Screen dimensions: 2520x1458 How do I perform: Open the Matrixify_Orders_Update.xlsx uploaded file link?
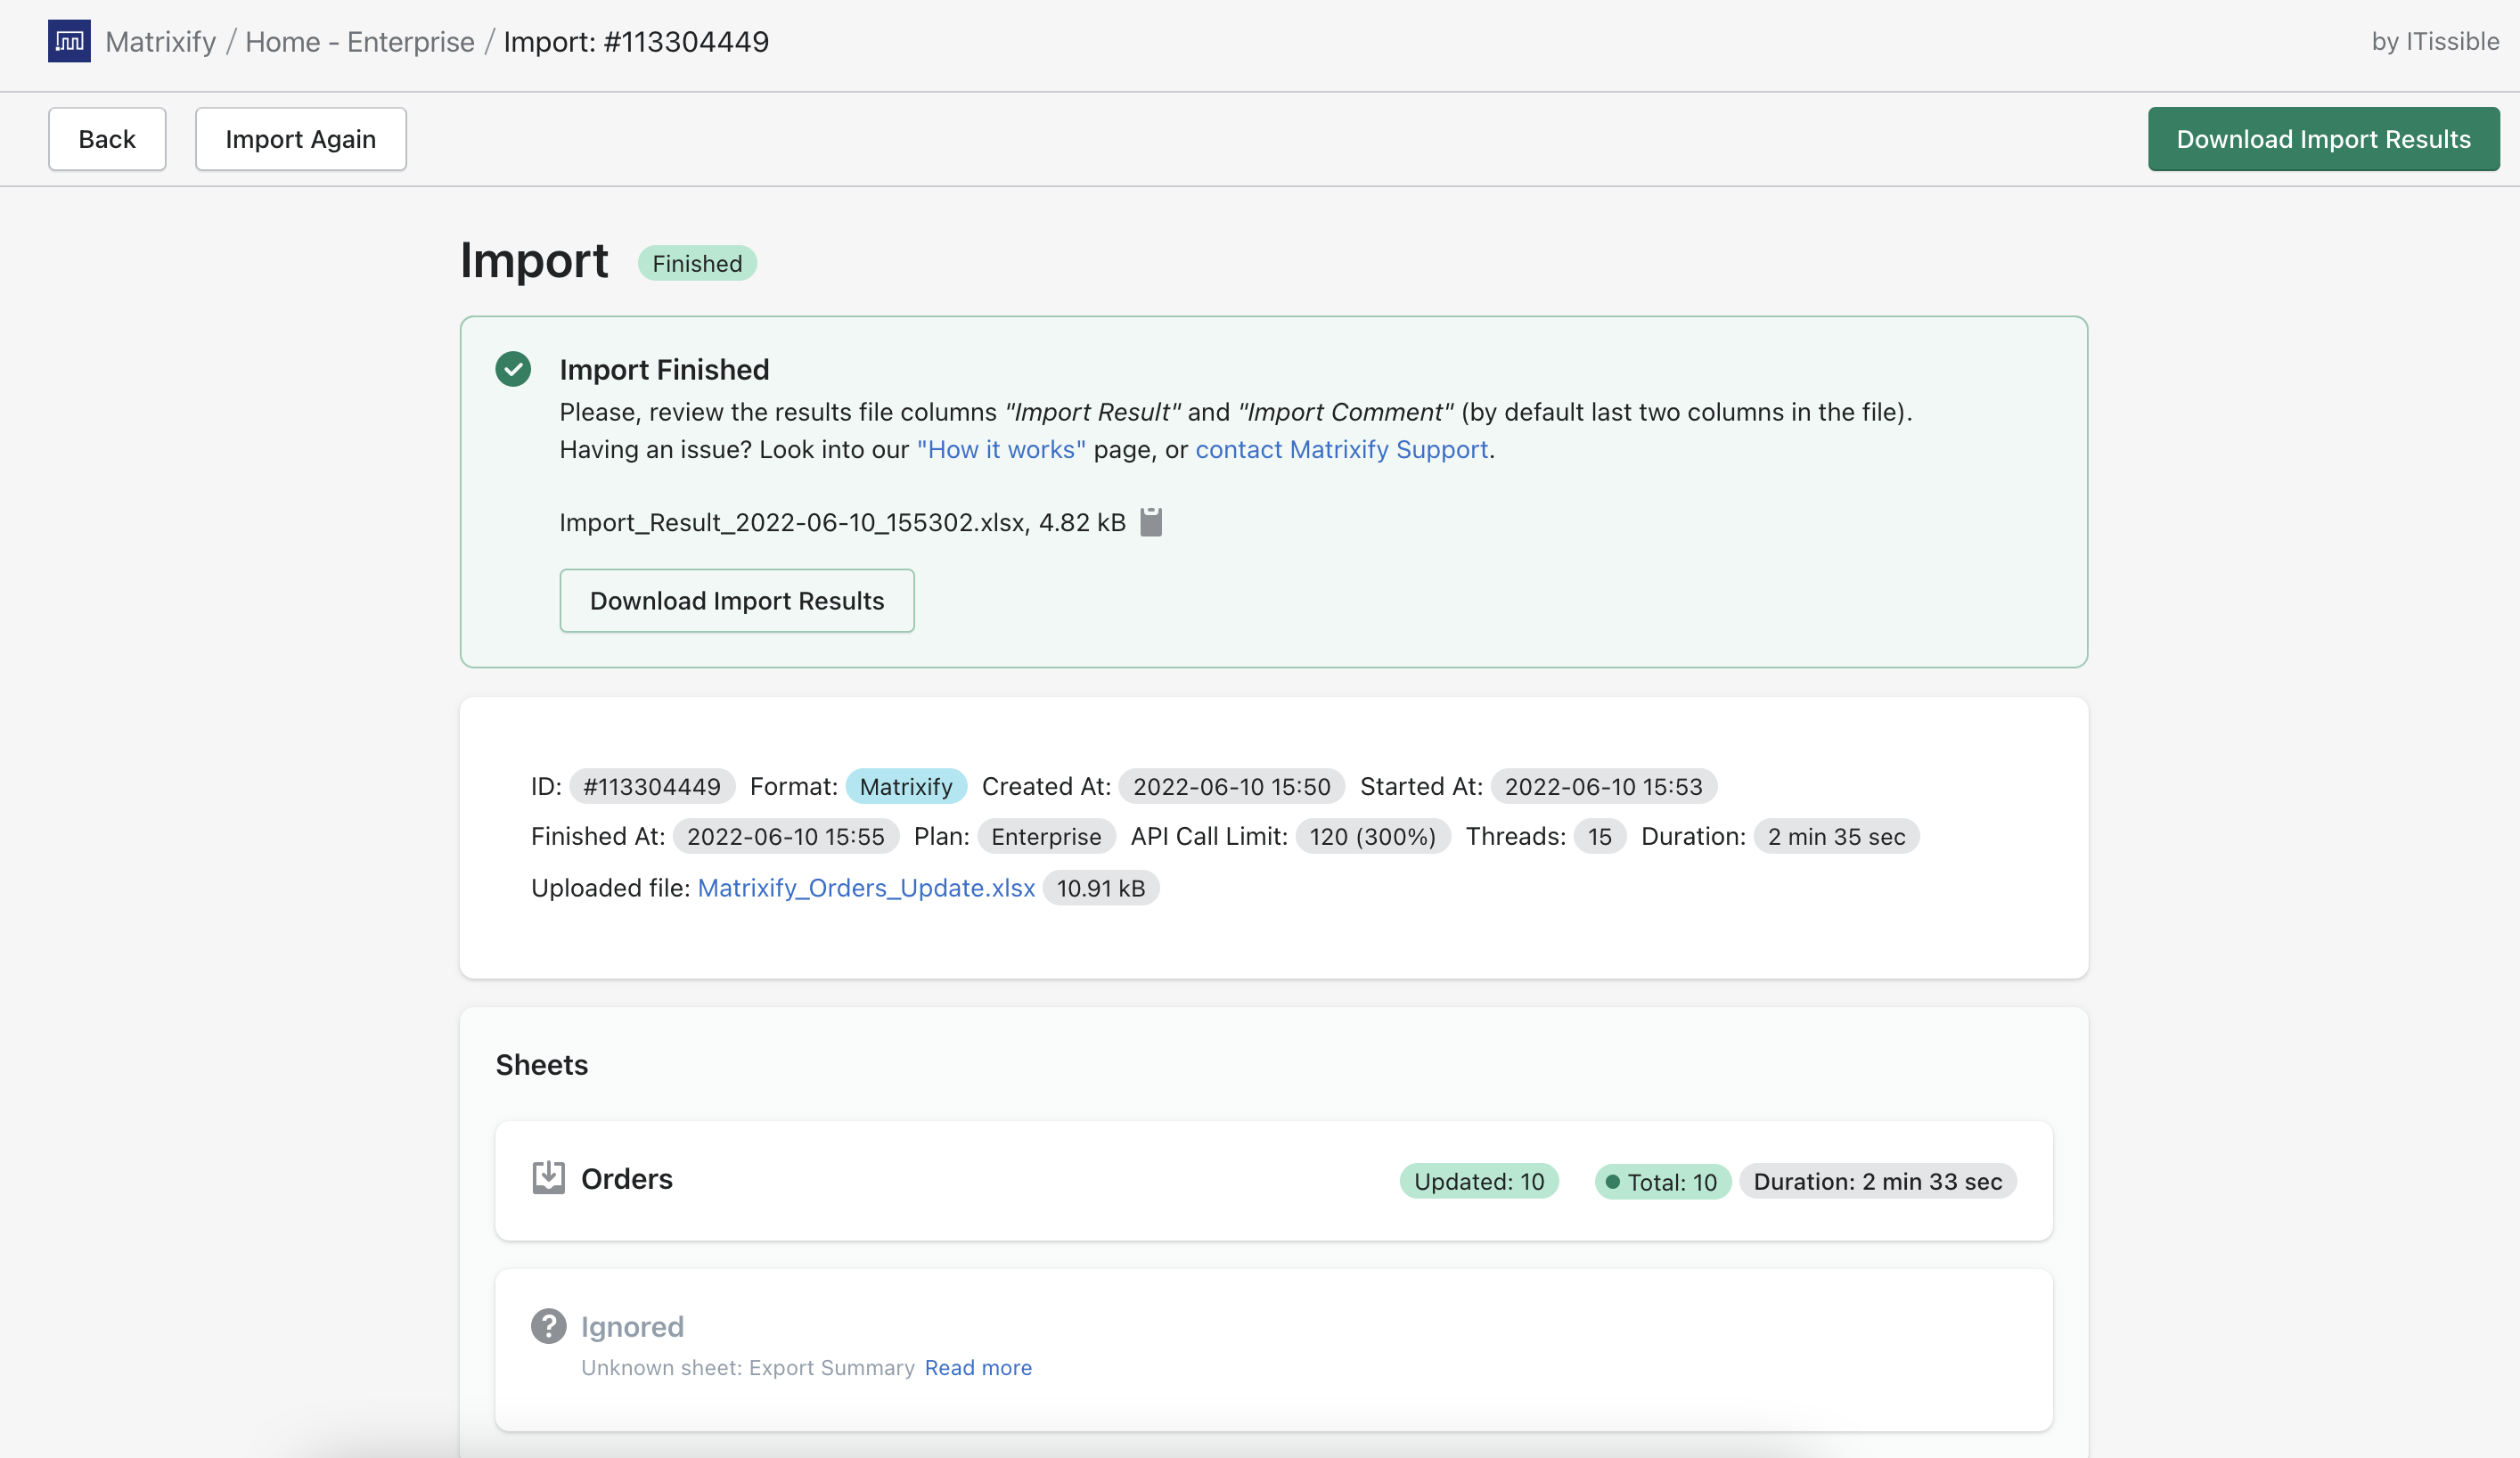pos(865,888)
